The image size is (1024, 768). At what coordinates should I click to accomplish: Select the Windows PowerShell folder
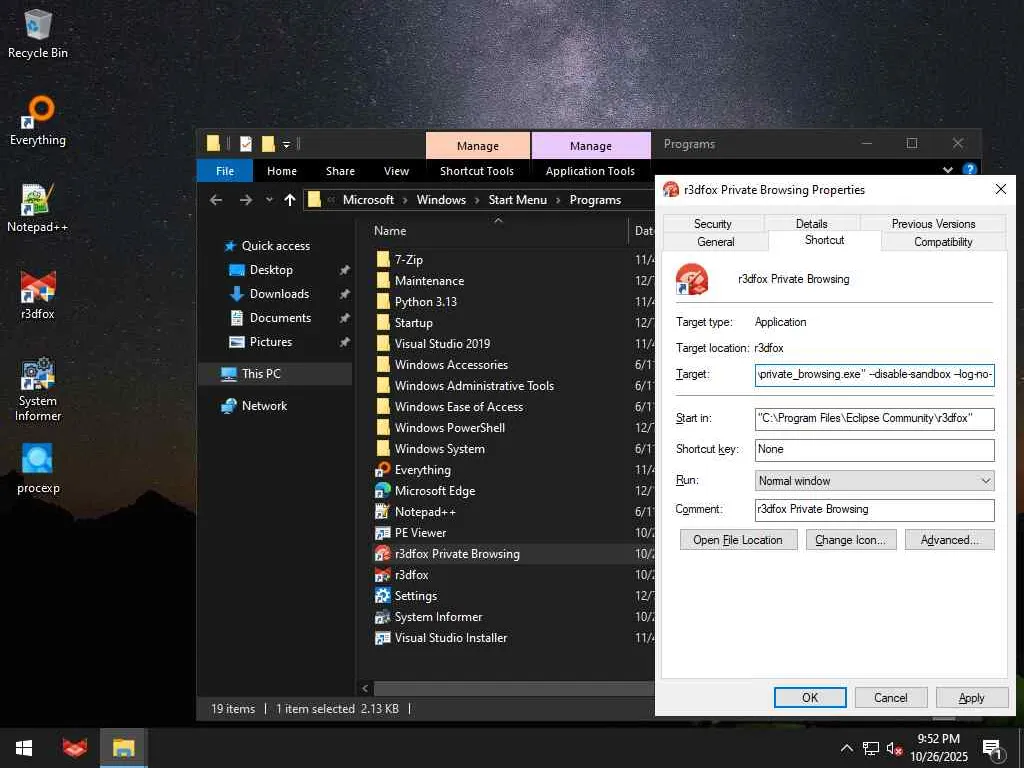(x=449, y=428)
